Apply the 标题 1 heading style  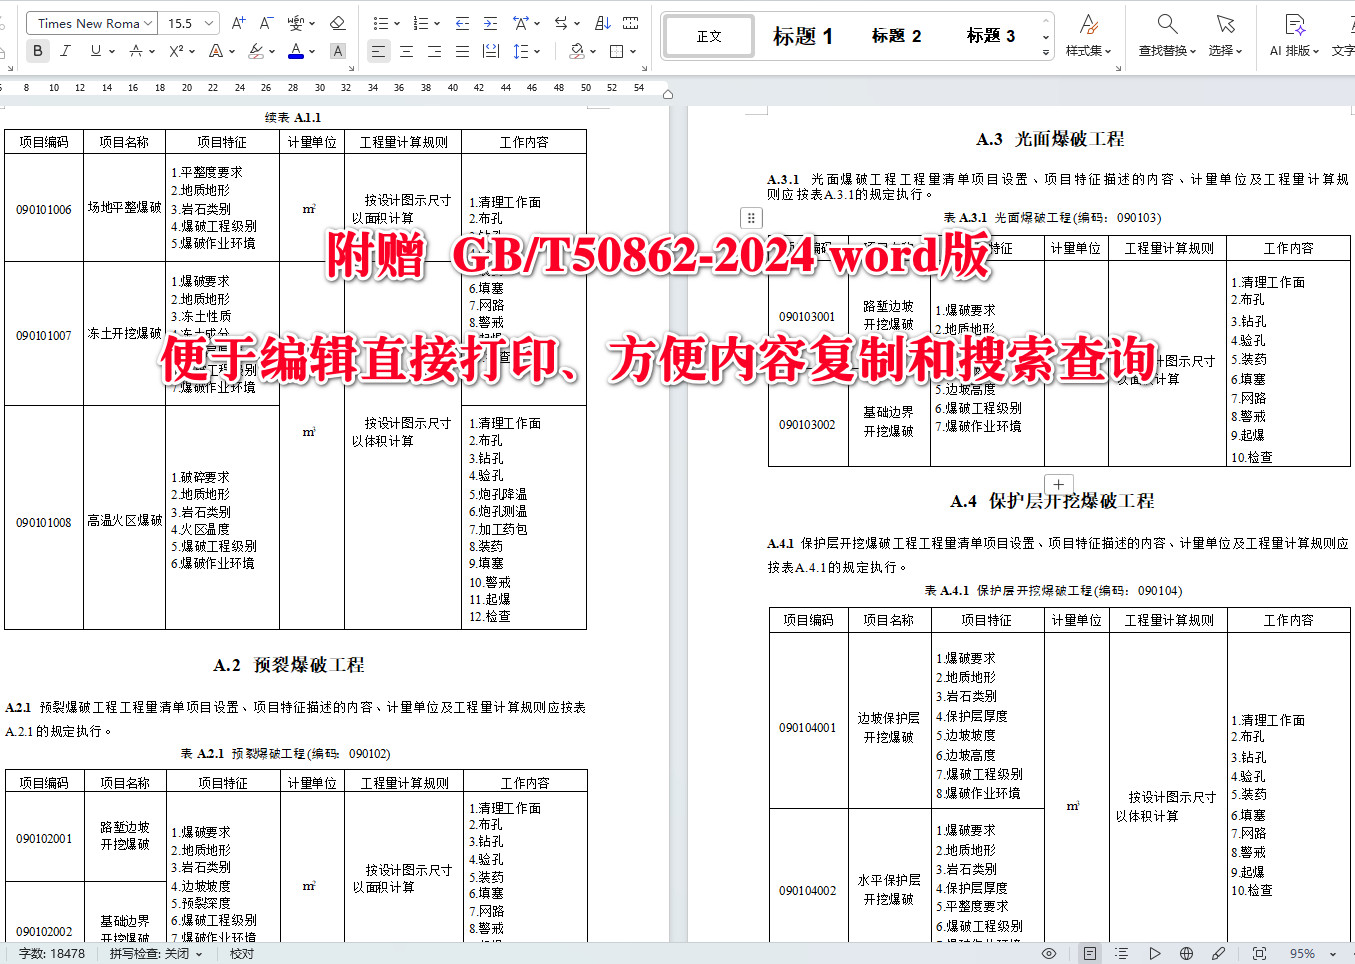(804, 35)
